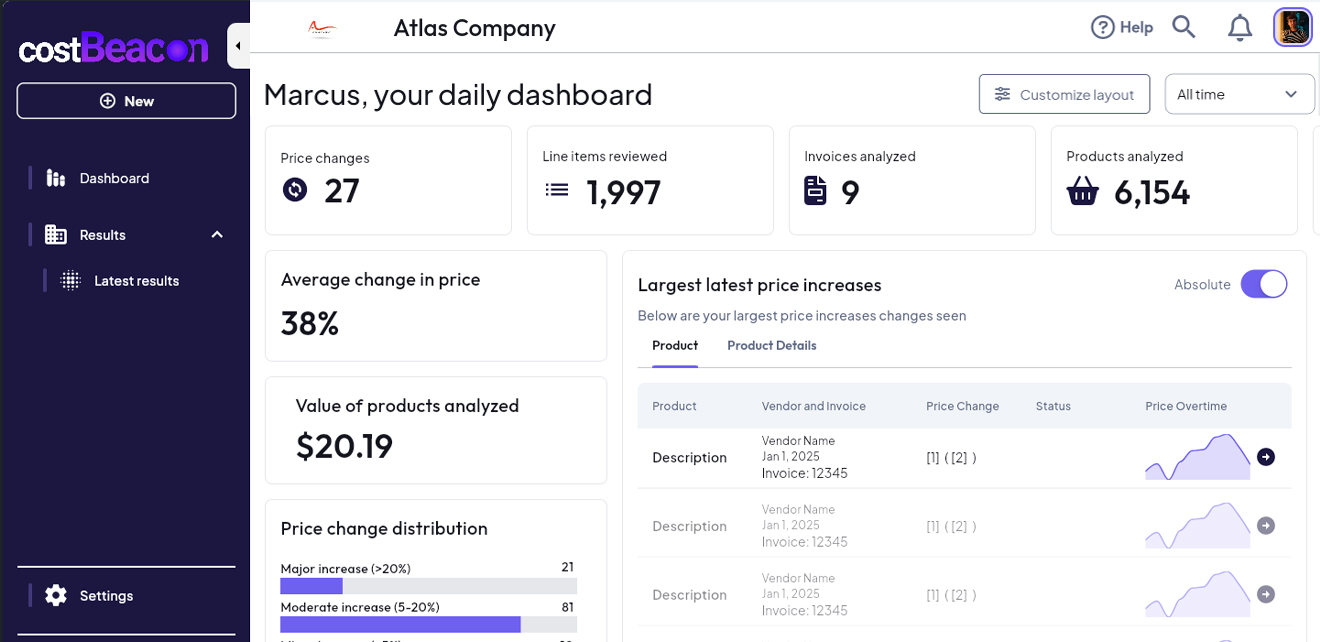Image resolution: width=1320 pixels, height=642 pixels.
Task: Click the Atlas Company logo
Action: [320, 27]
